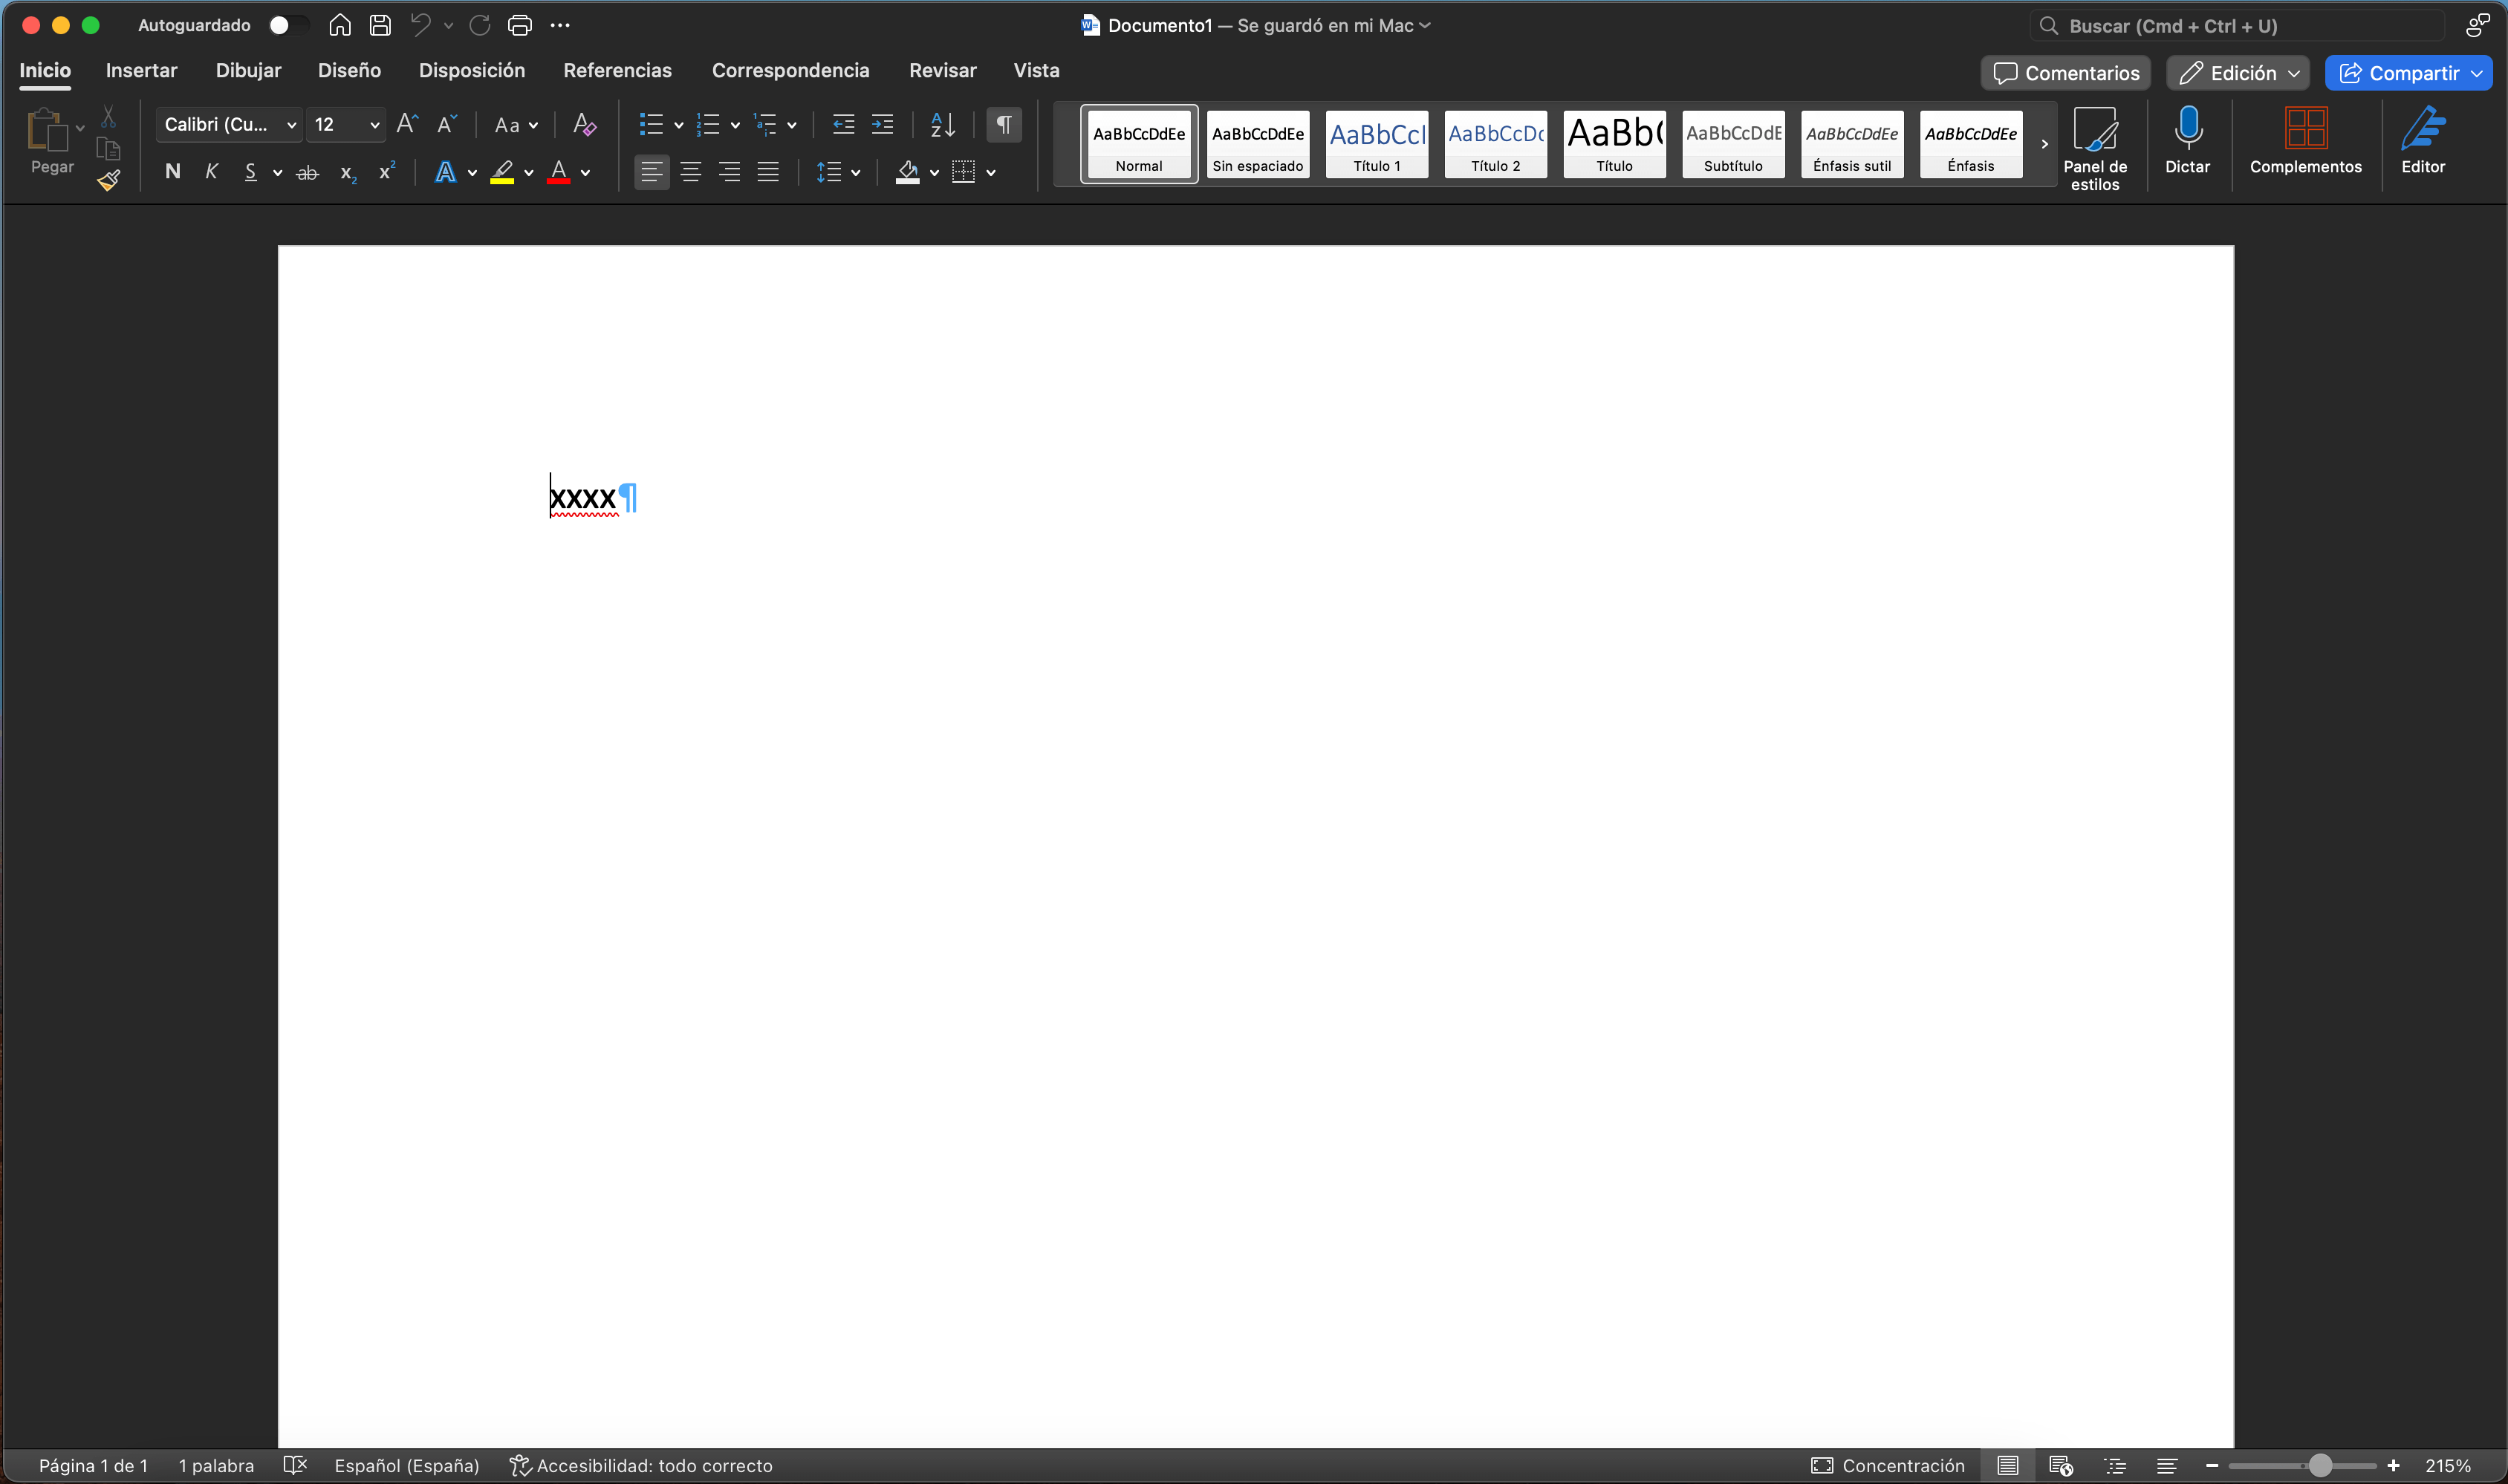The width and height of the screenshot is (2508, 1484).
Task: Open the Editor pane
Action: (2422, 141)
